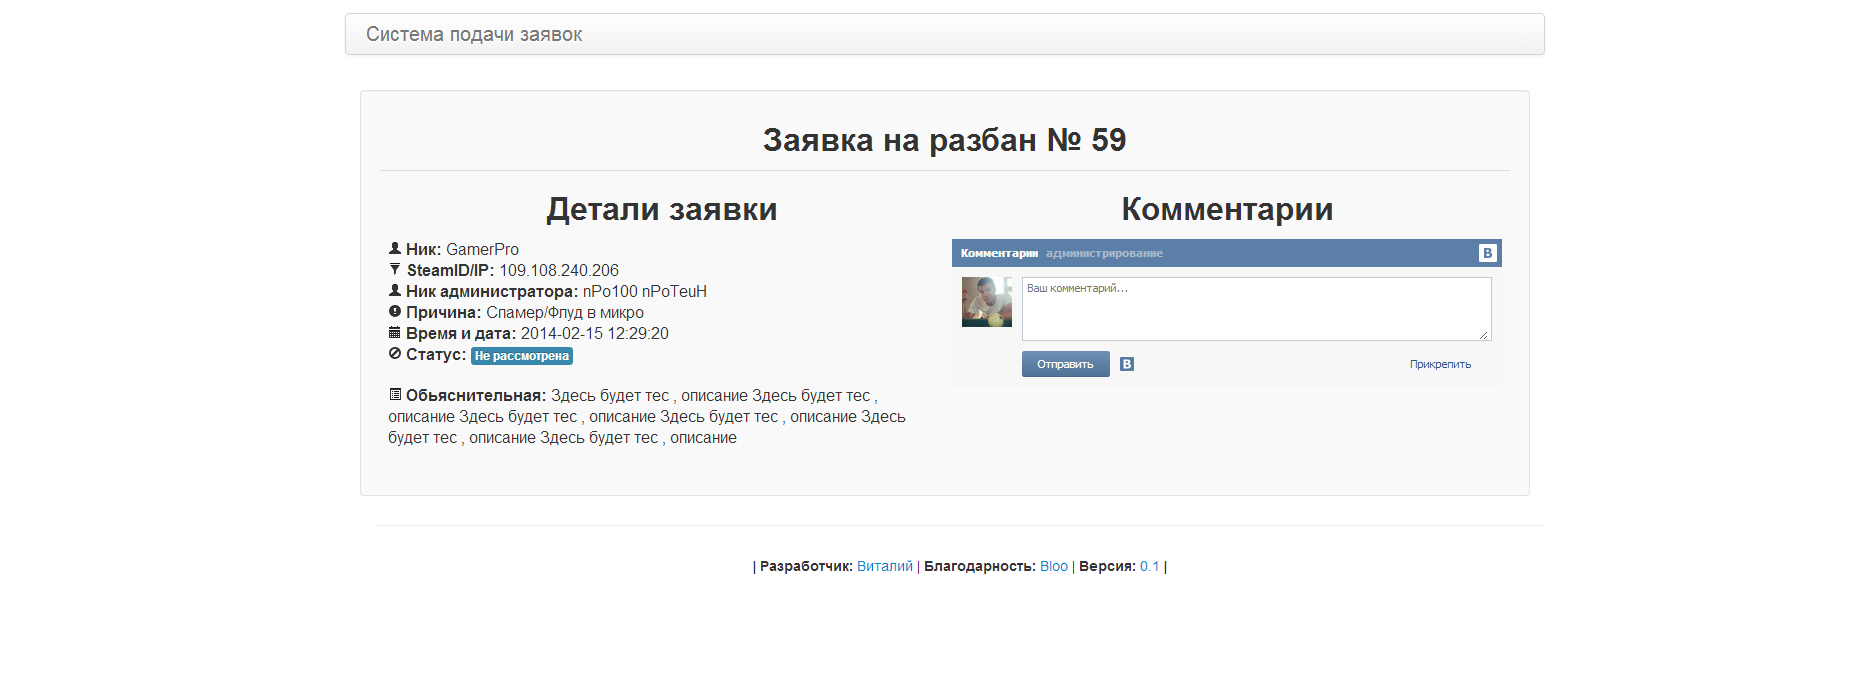Click the Прикрепить attach link
Screen dimensions: 1849x687
click(1440, 365)
